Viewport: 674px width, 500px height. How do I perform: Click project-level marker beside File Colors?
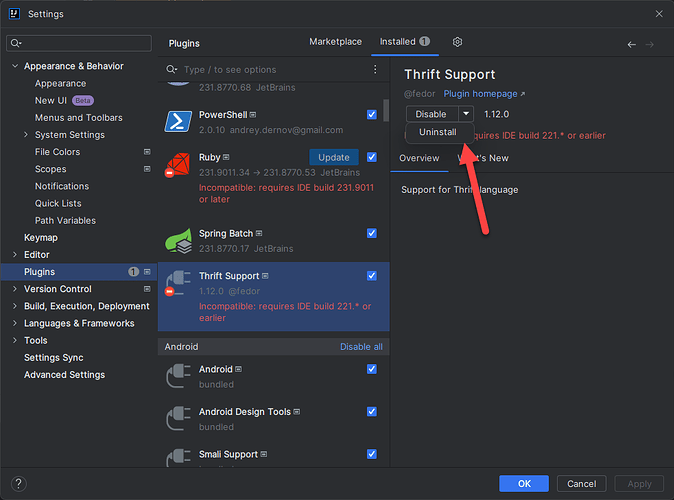(x=147, y=152)
